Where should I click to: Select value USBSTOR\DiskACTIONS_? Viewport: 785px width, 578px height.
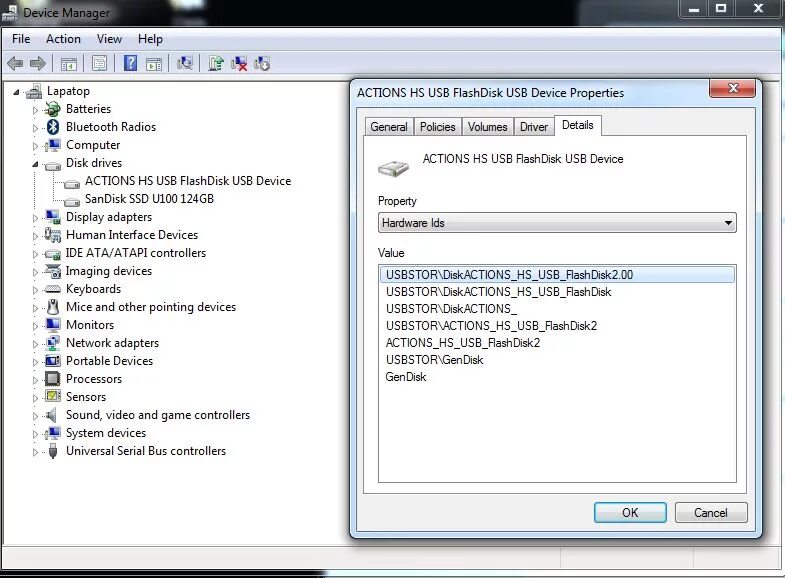452,309
